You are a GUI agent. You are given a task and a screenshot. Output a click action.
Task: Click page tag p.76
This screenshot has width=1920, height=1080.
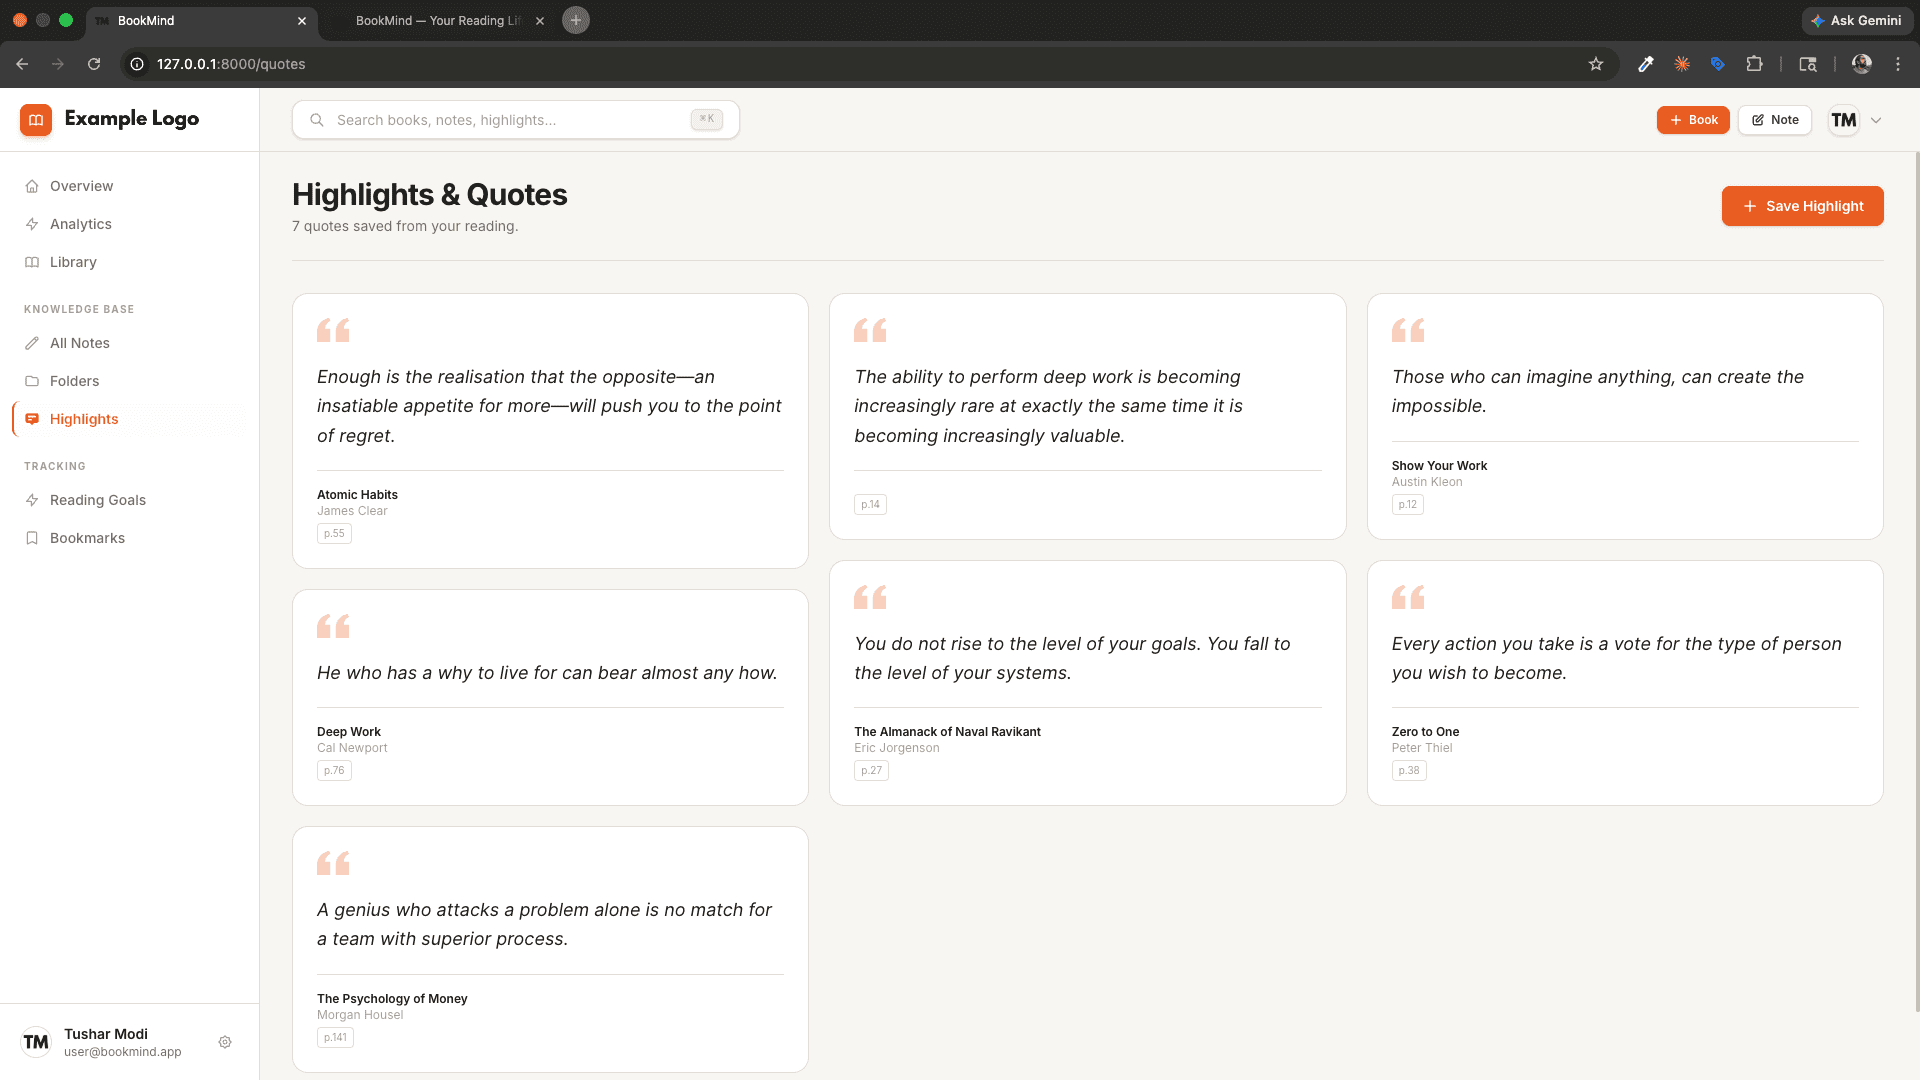point(334,770)
